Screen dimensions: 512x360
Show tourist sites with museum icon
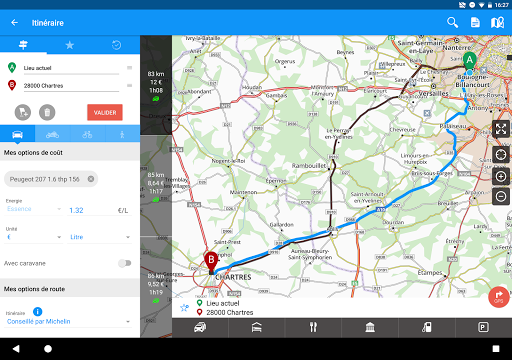(x=370, y=327)
